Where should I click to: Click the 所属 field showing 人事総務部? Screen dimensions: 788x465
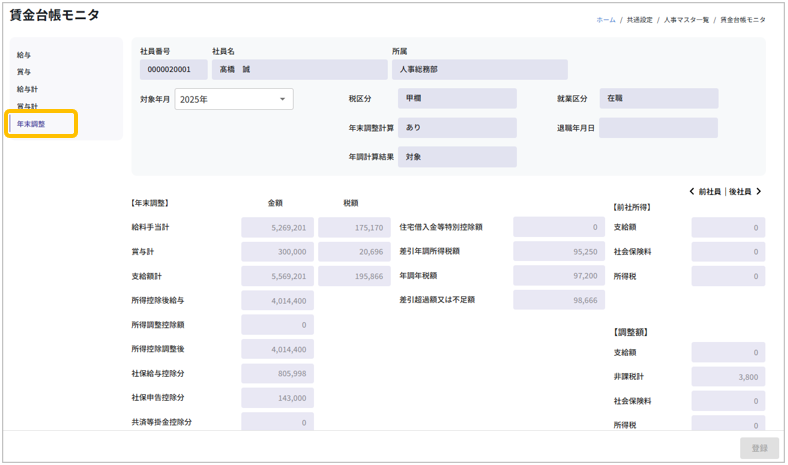point(479,70)
